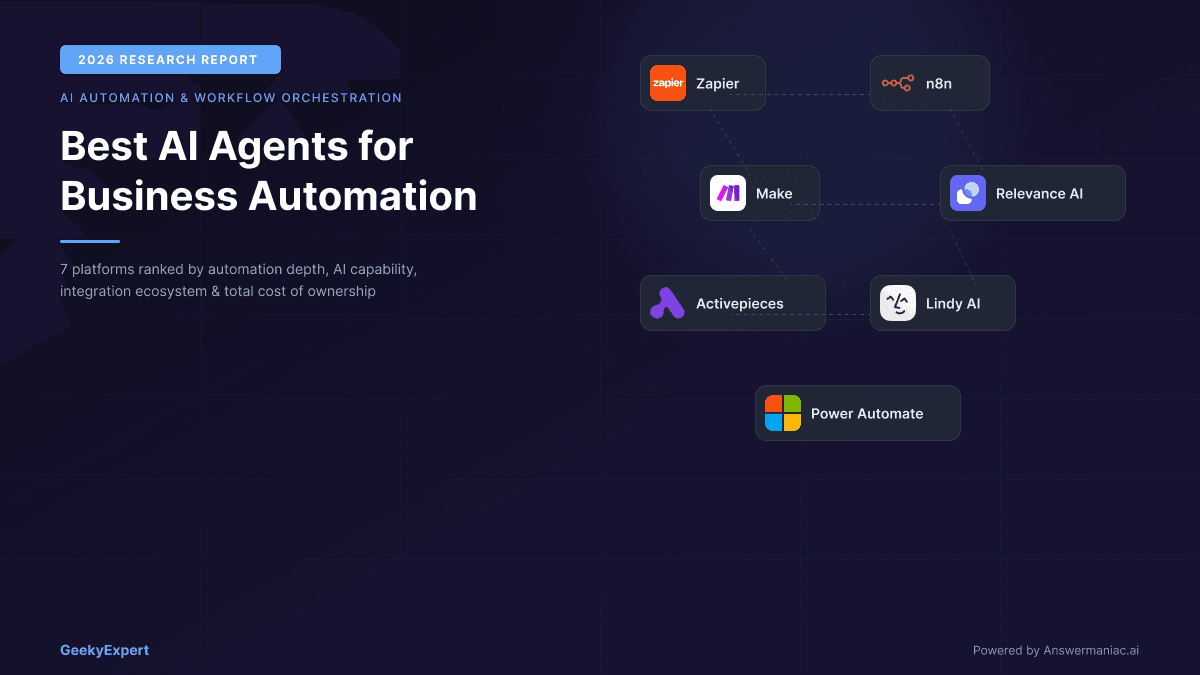Click the AI Automation & Workflow Orchestration subtitle
The image size is (1200, 675).
231,98
